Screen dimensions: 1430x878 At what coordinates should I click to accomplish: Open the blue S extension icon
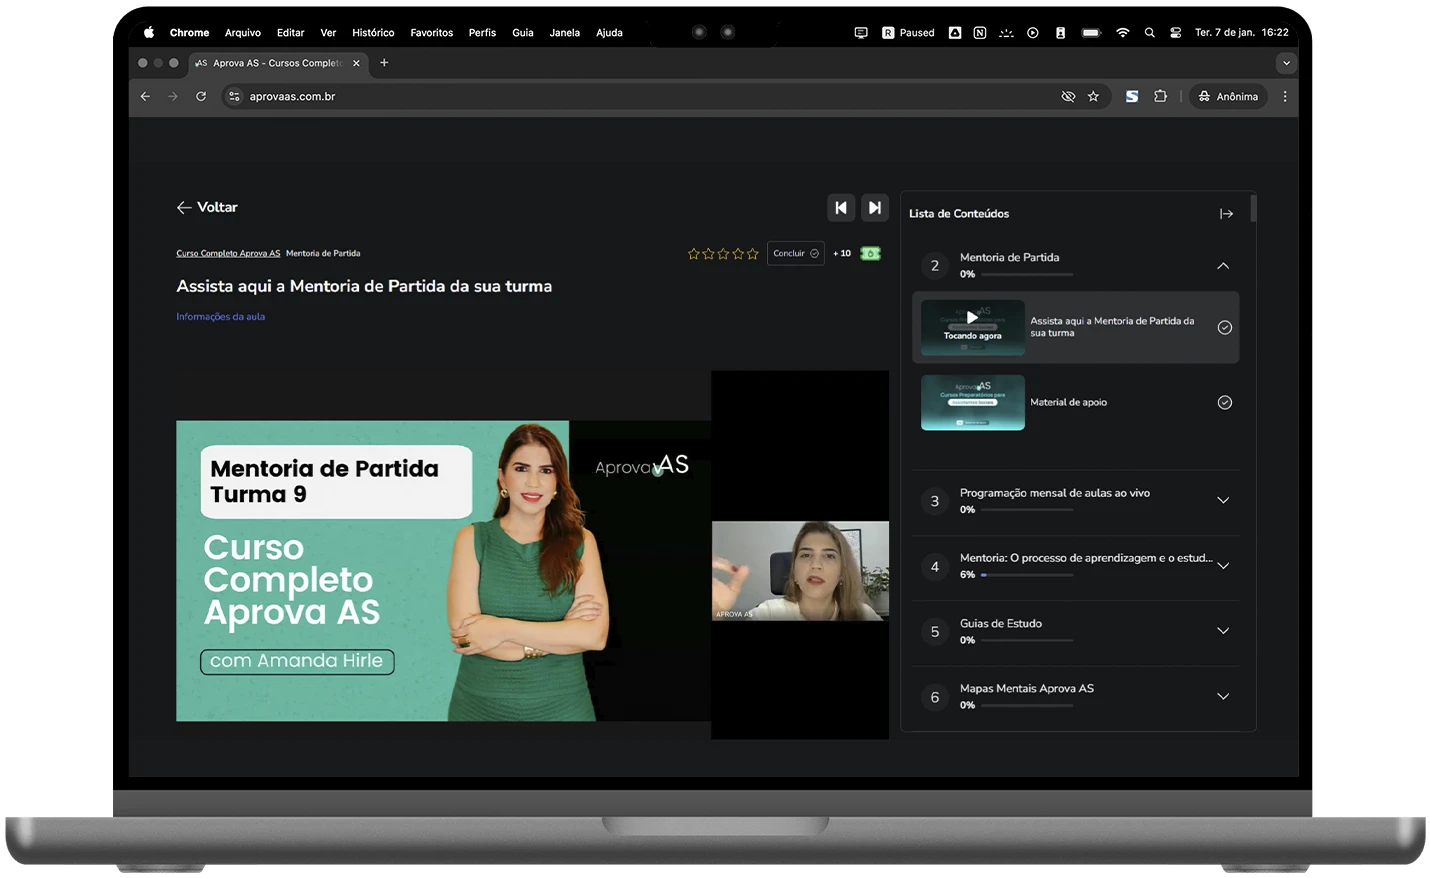pyautogui.click(x=1132, y=97)
